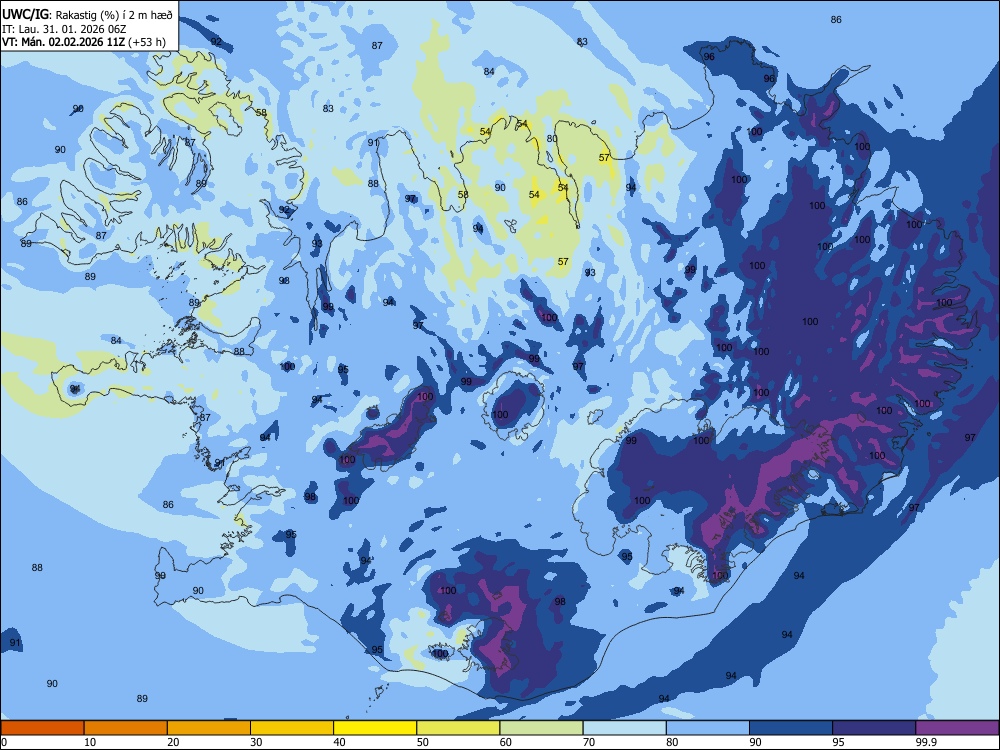Screen dimensions: 1000x750
Task: Click the '50' label on the legend scale
Action: click(423, 742)
